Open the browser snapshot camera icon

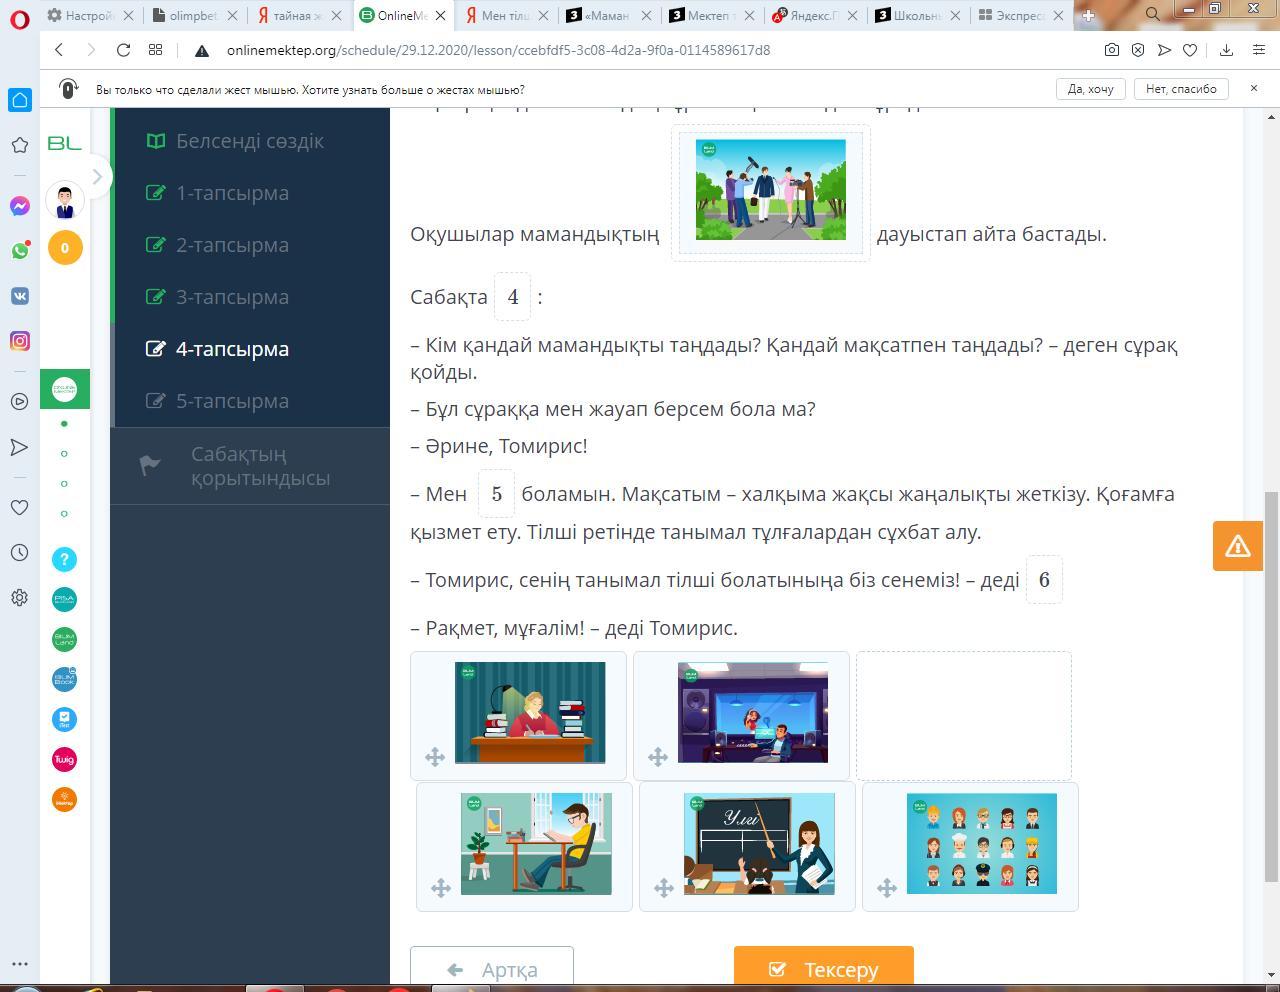coord(1111,50)
